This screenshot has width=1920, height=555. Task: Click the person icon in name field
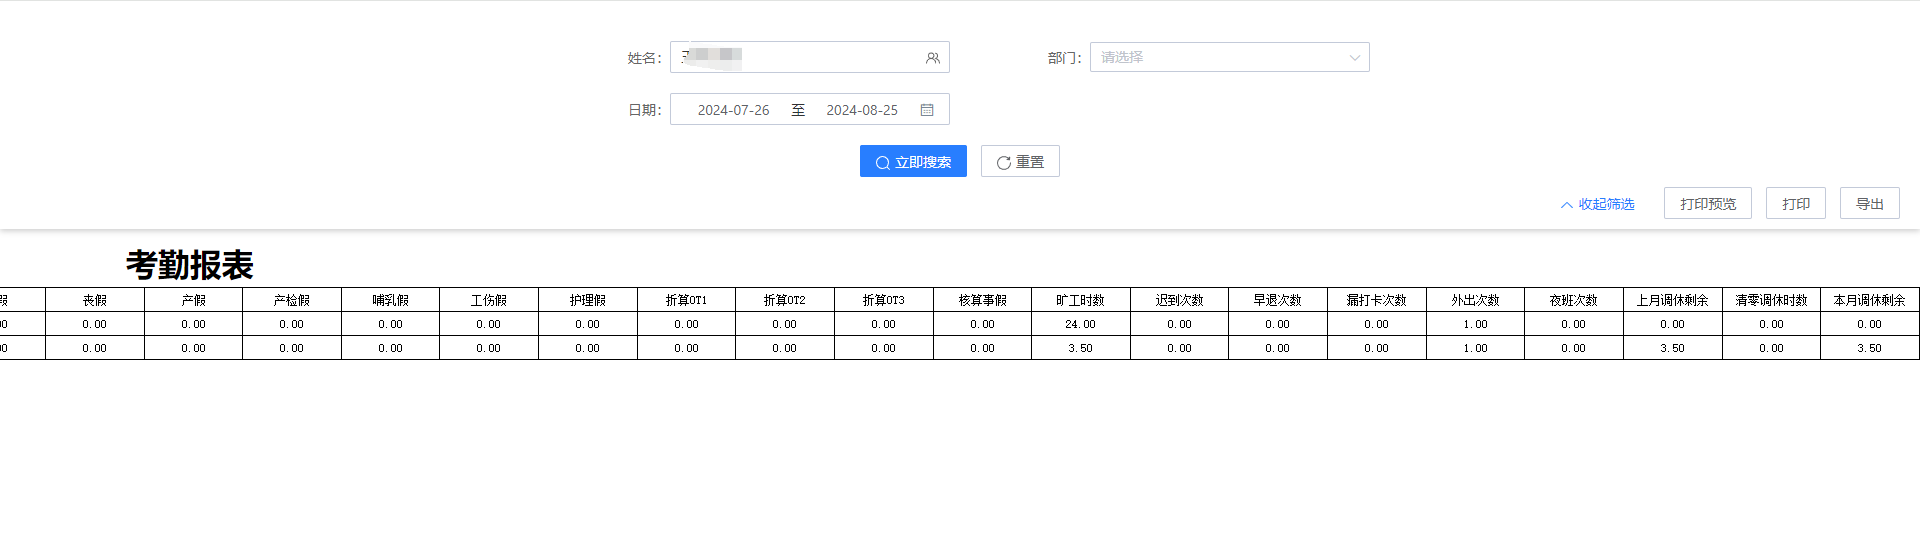click(932, 58)
